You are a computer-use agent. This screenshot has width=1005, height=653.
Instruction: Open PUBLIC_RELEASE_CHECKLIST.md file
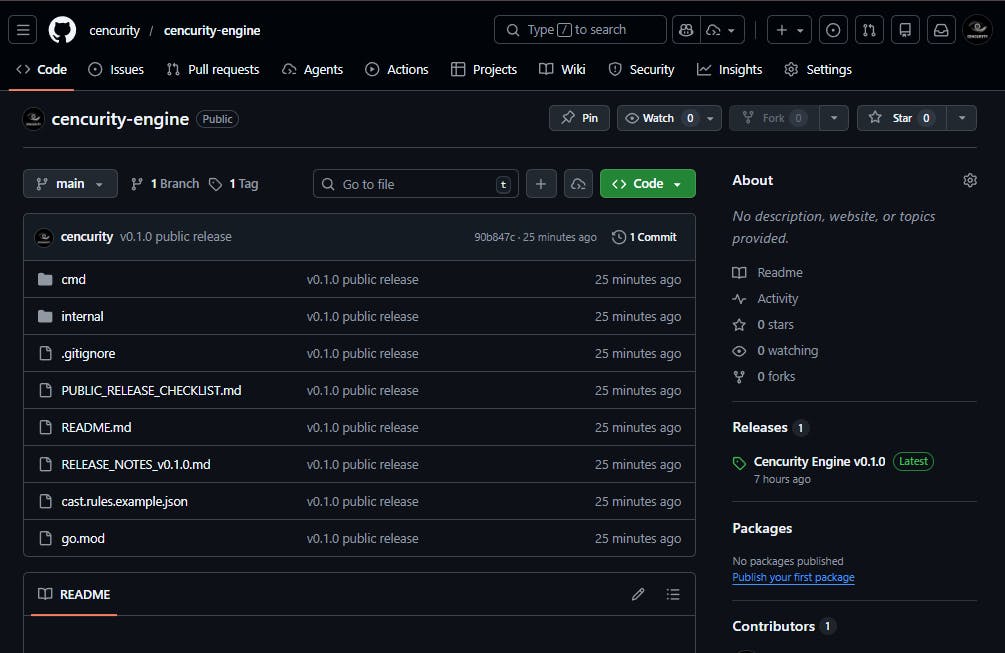click(x=151, y=391)
